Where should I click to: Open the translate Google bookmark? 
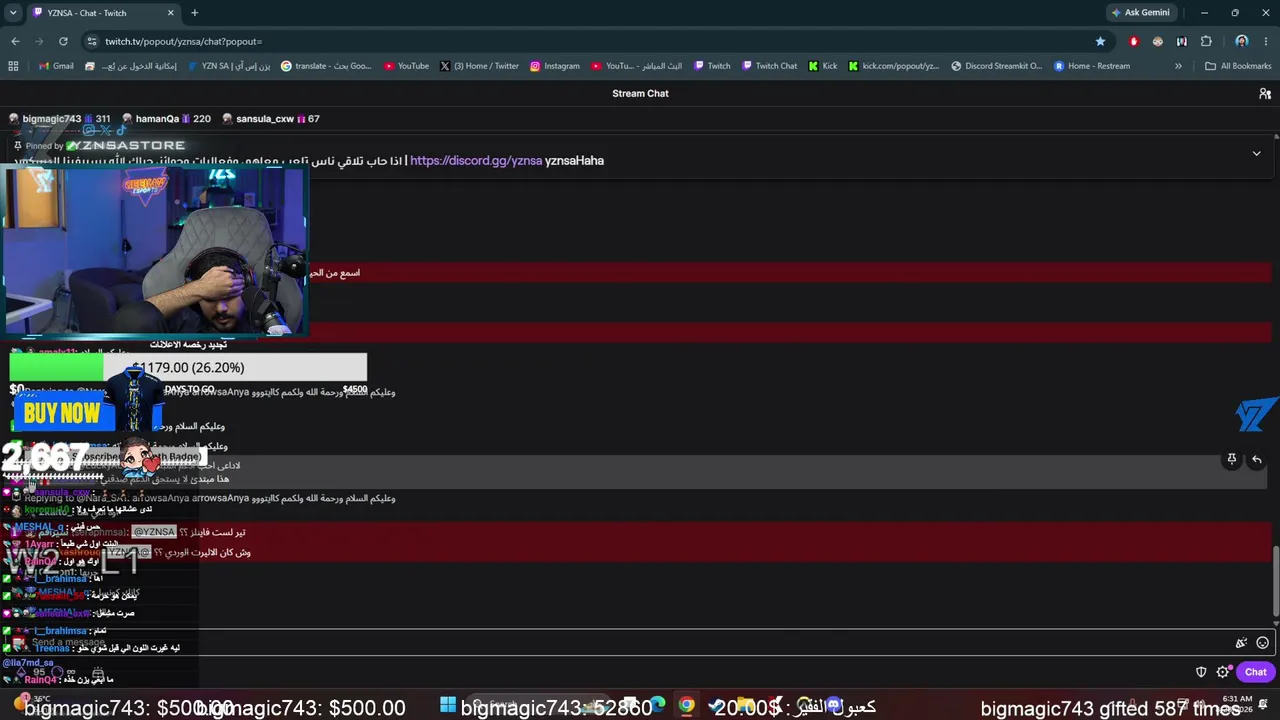click(326, 66)
